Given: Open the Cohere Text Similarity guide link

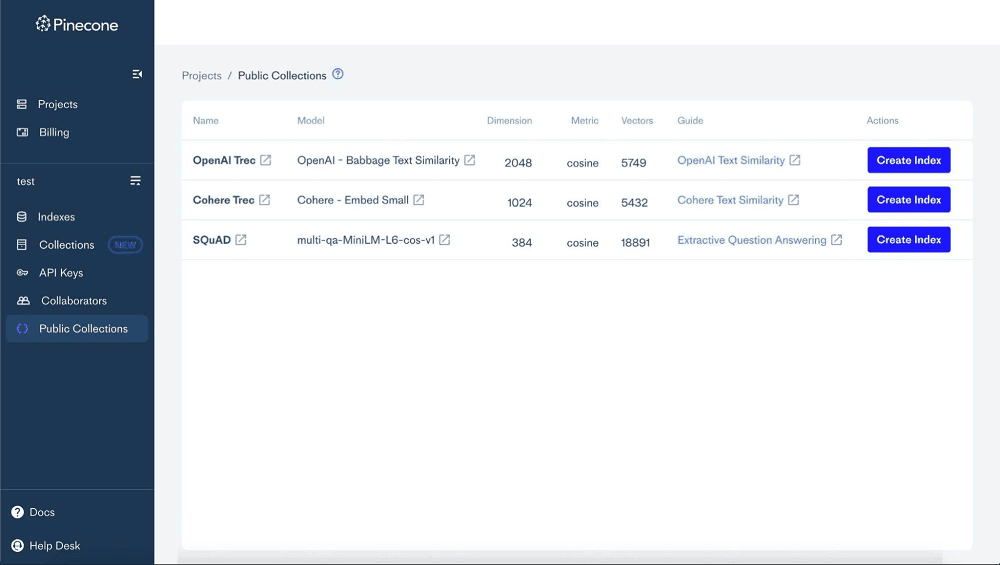Looking at the screenshot, I should (x=730, y=200).
